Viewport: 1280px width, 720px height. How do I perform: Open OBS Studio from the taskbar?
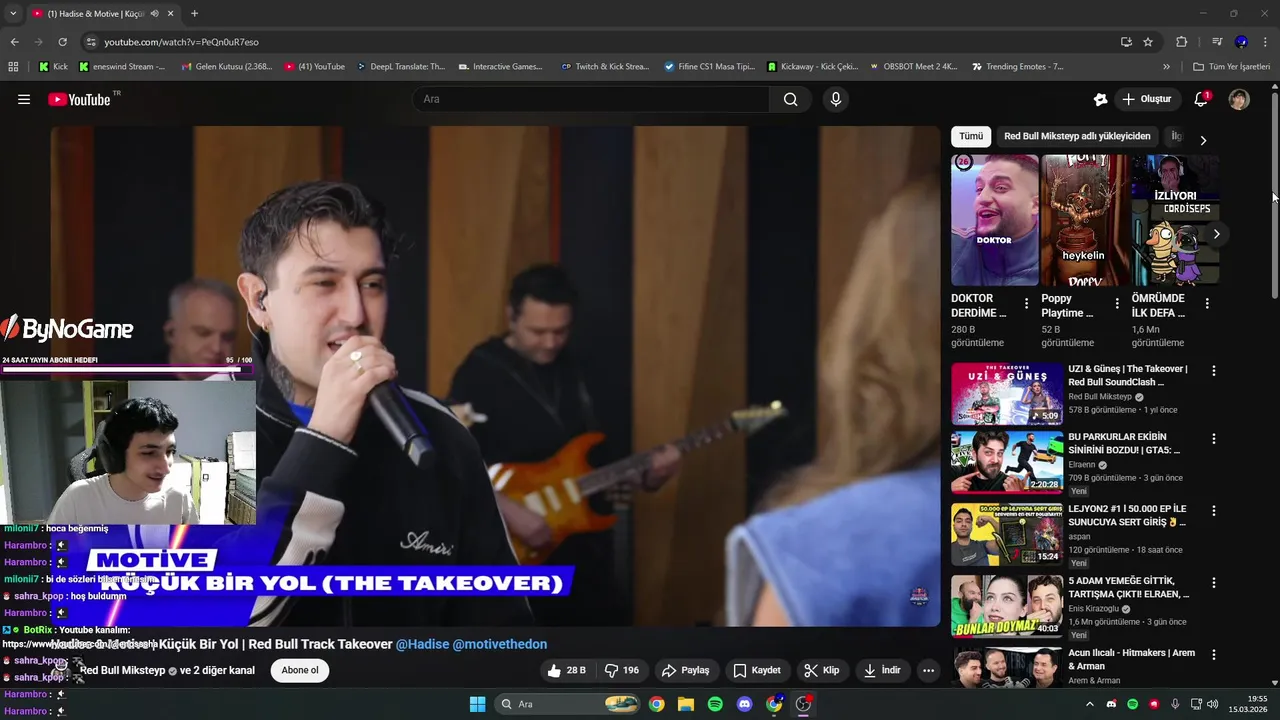click(x=803, y=704)
